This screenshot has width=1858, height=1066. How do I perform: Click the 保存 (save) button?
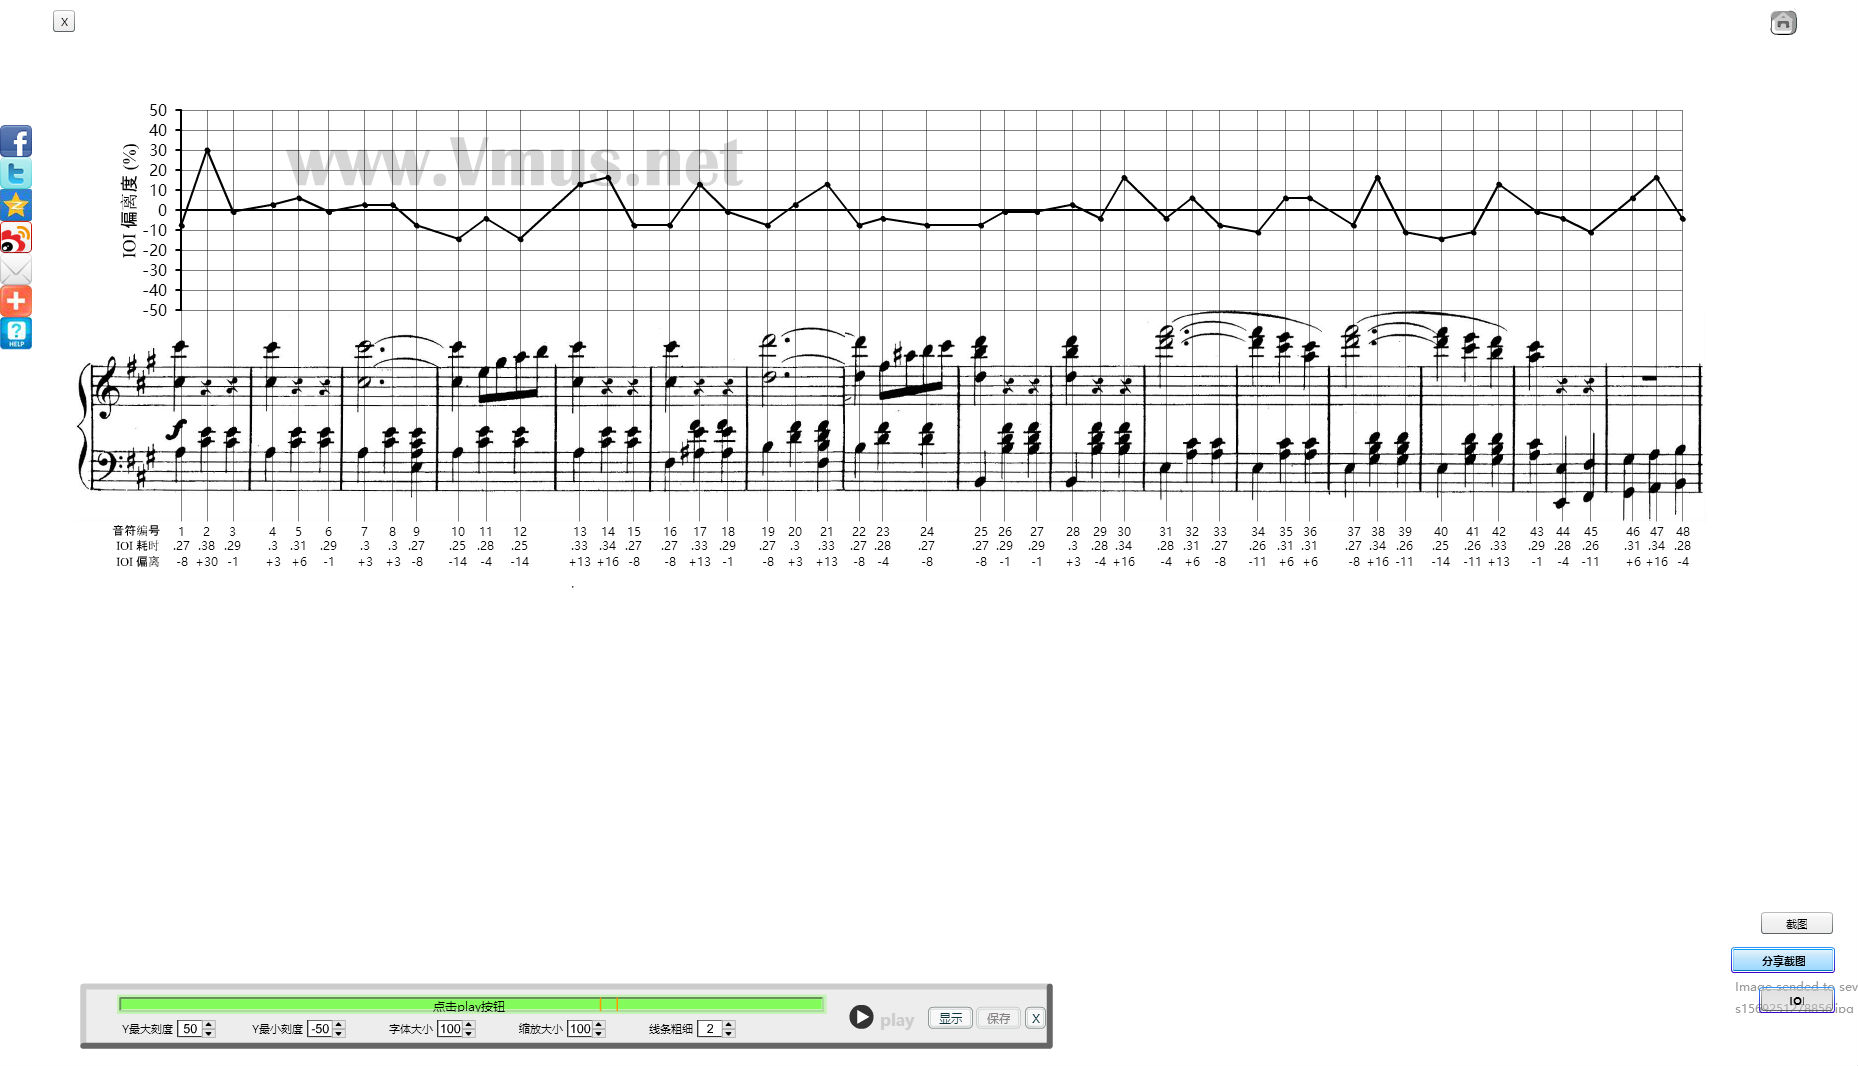tap(998, 1018)
